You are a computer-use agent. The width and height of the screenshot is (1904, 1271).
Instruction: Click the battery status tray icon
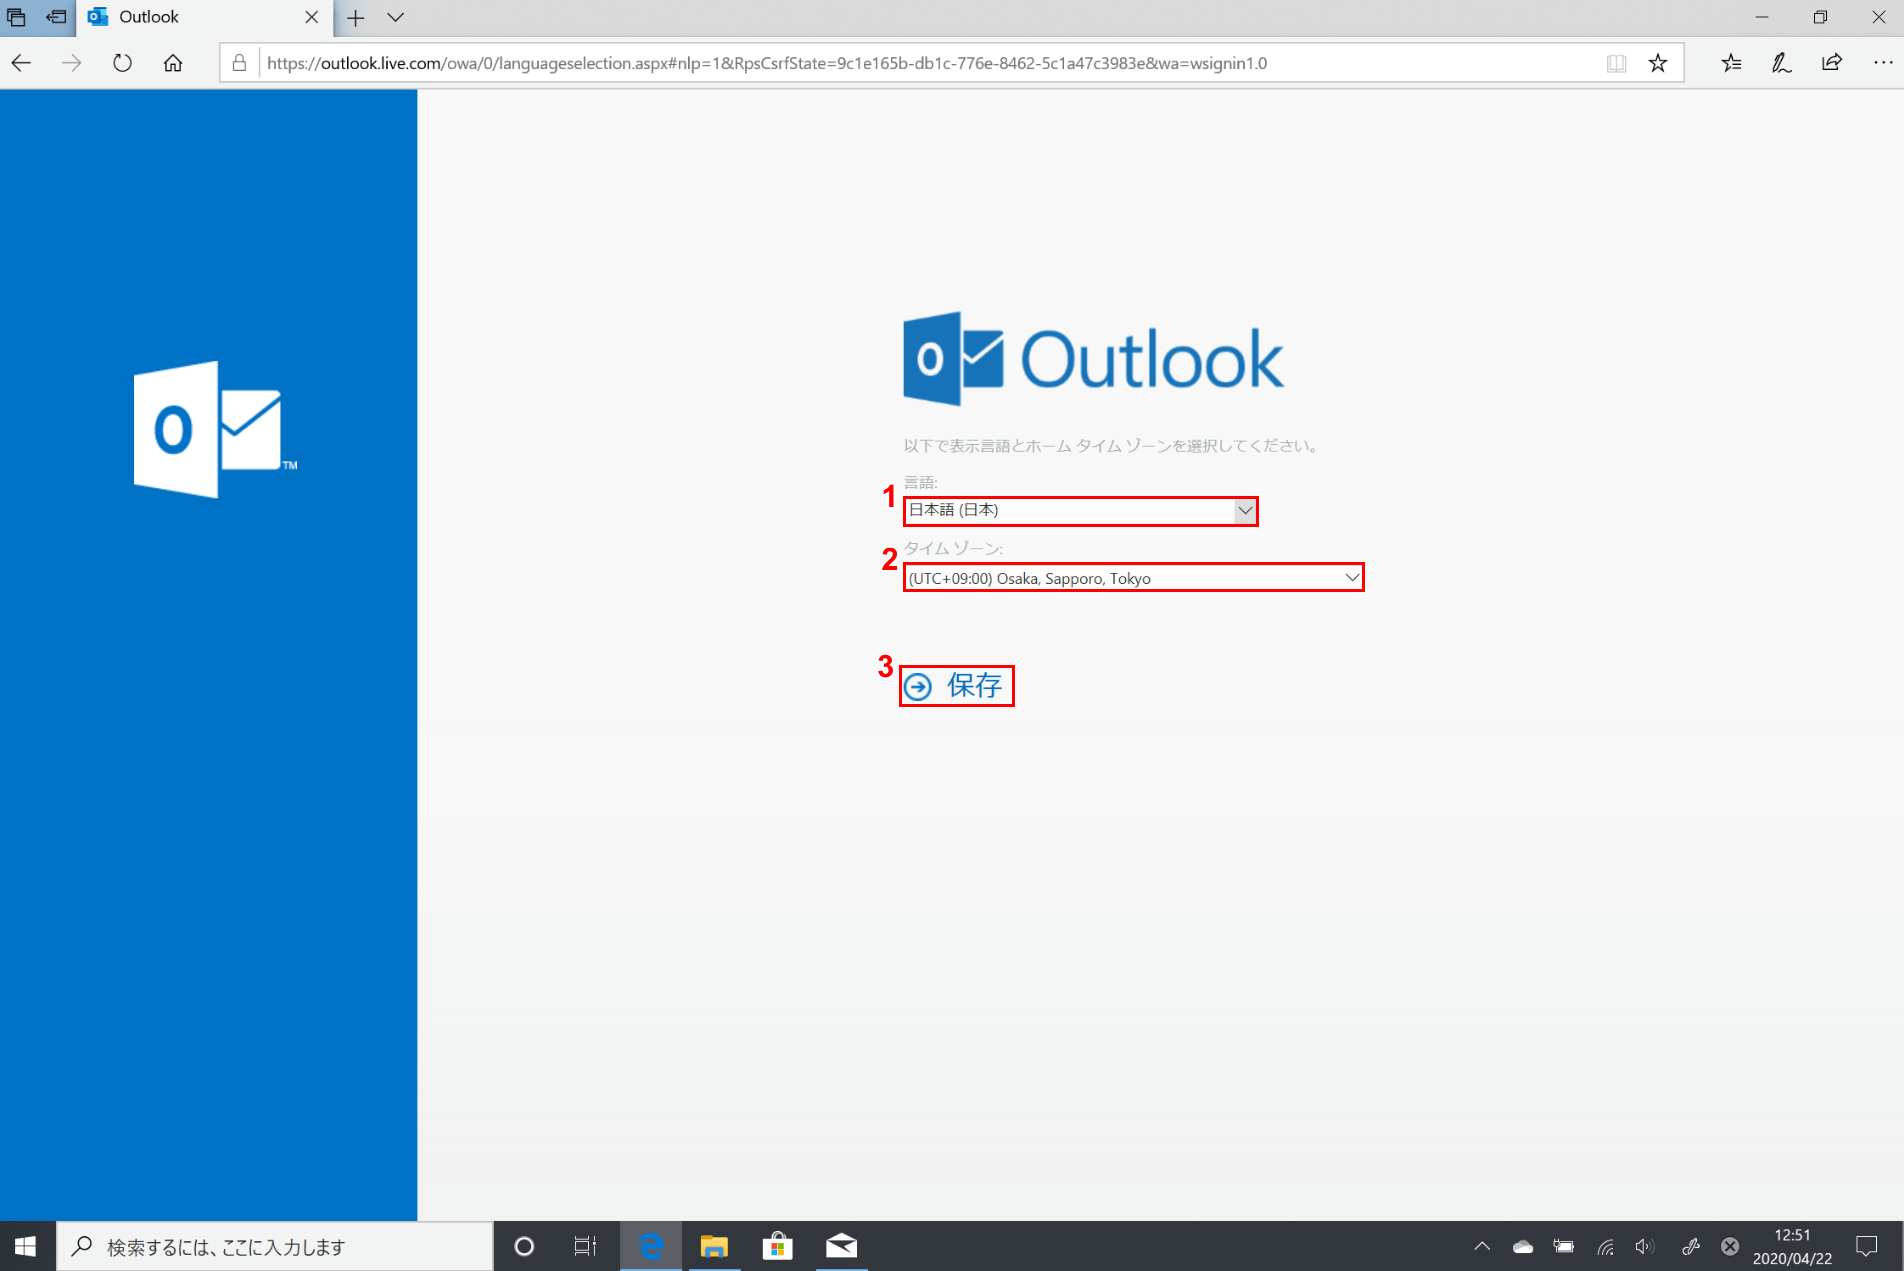coord(1564,1246)
